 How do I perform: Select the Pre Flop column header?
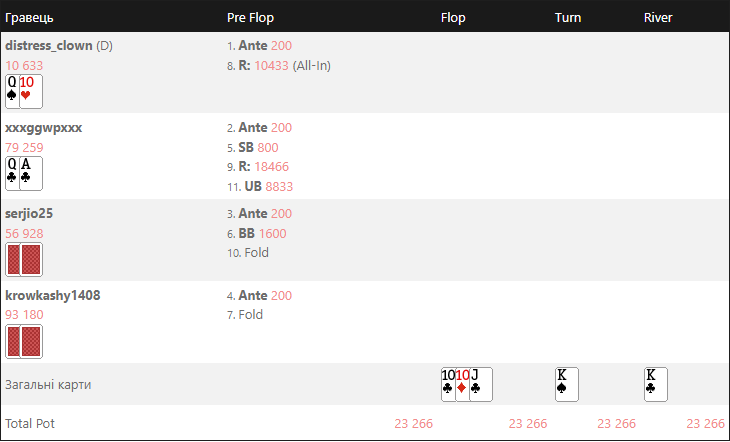point(250,18)
